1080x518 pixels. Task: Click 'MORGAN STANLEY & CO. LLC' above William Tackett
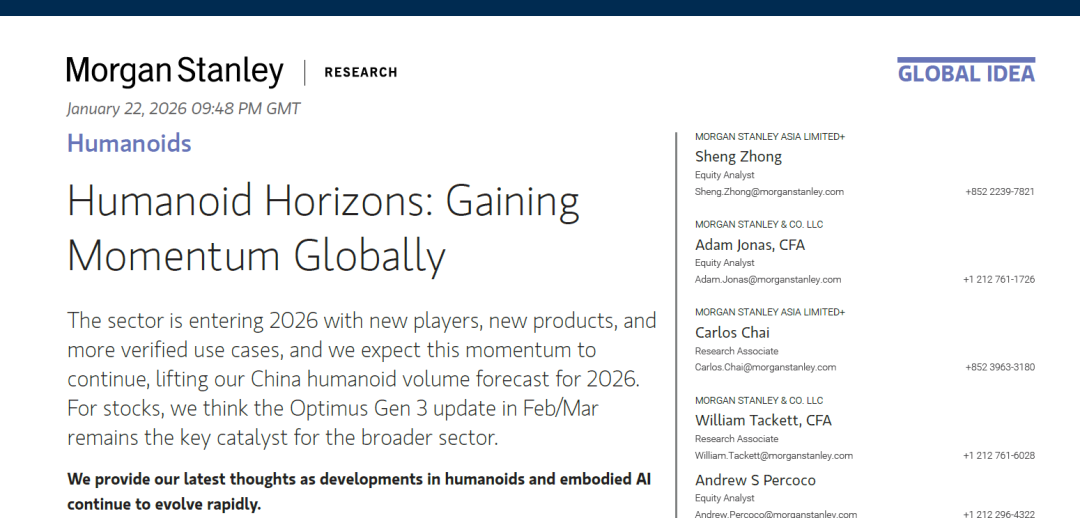pos(759,400)
